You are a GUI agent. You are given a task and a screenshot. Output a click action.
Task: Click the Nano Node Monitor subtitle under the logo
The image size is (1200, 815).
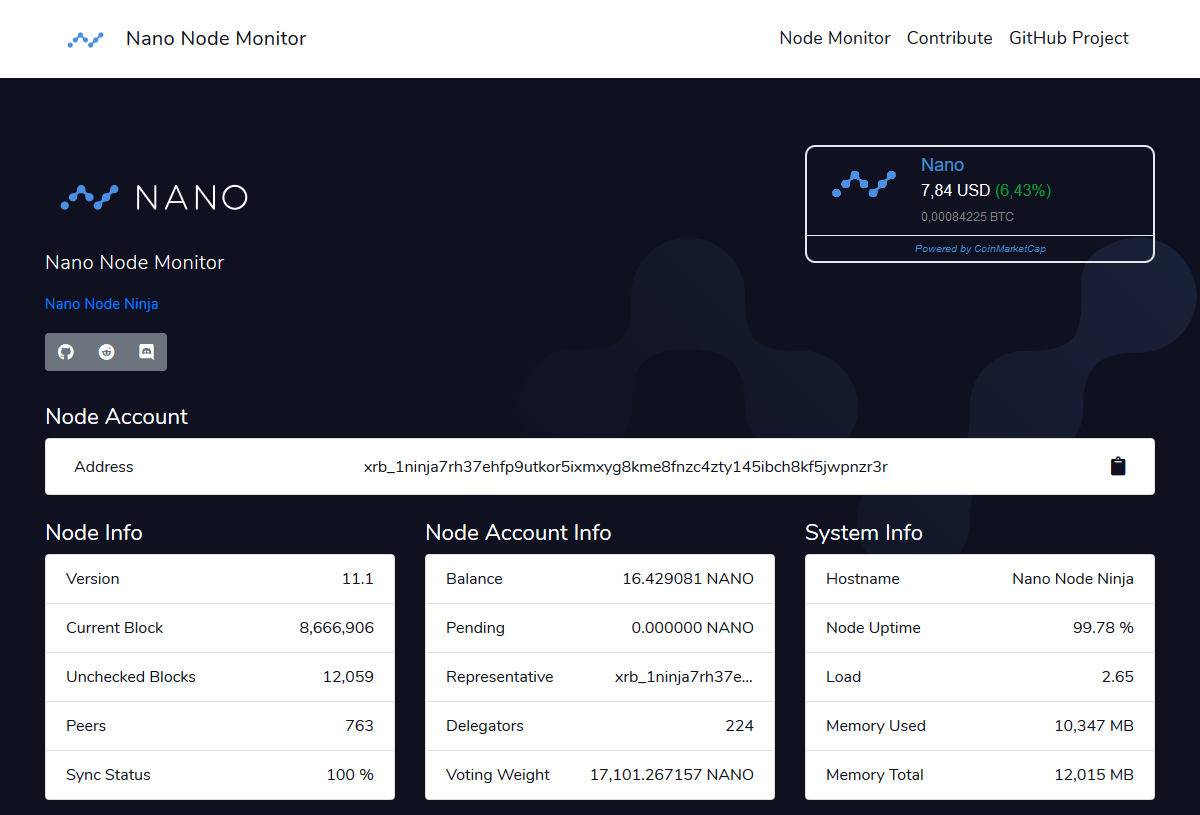tap(135, 262)
